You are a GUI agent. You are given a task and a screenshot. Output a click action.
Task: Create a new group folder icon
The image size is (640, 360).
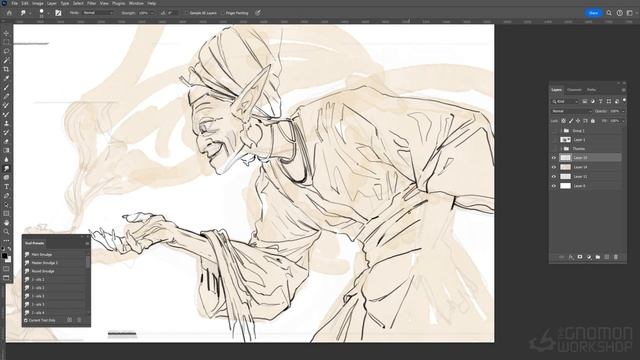598,257
